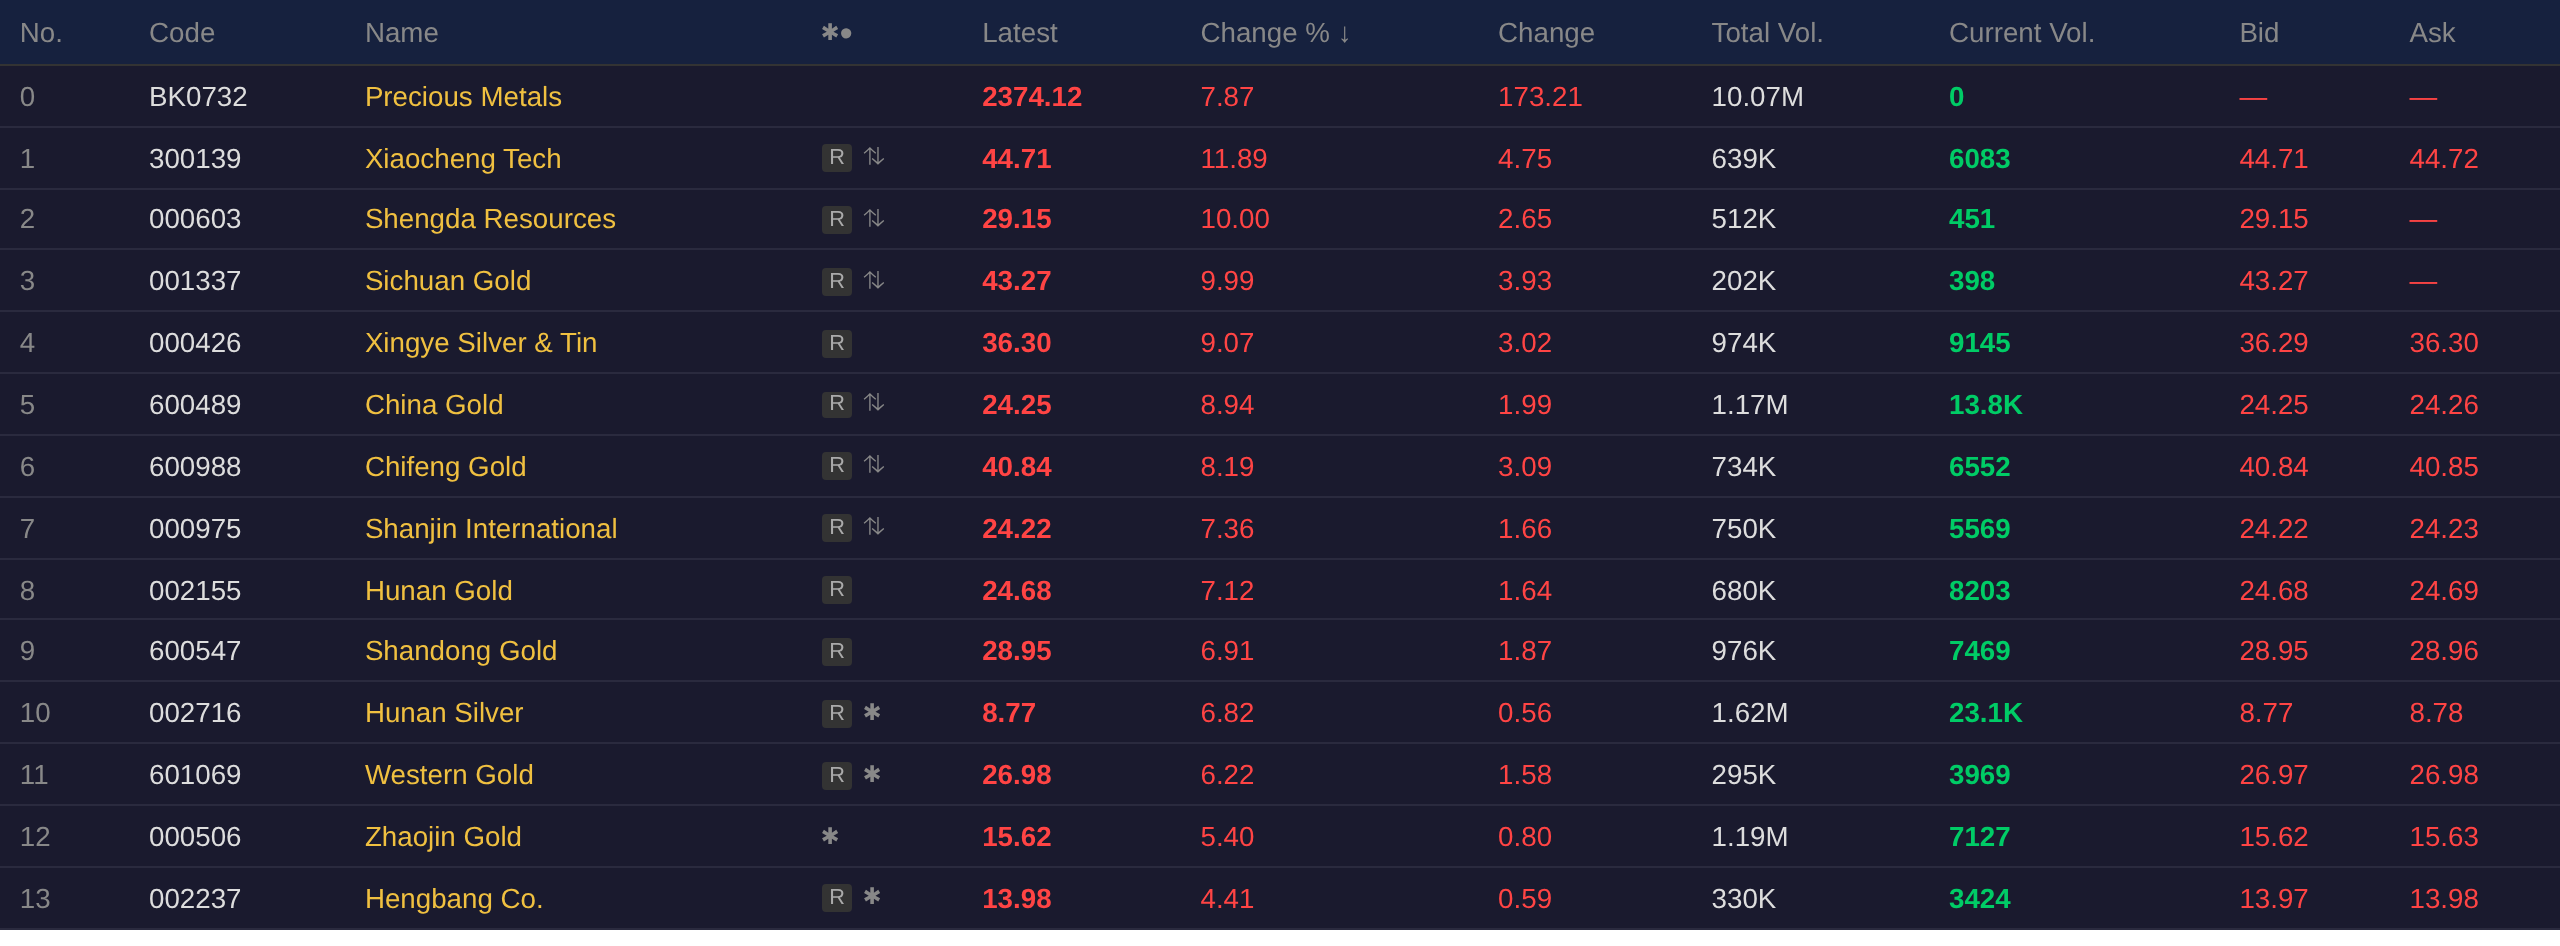Click the R badge for Shanjin International
The height and width of the screenshot is (946, 2560).
(x=836, y=528)
